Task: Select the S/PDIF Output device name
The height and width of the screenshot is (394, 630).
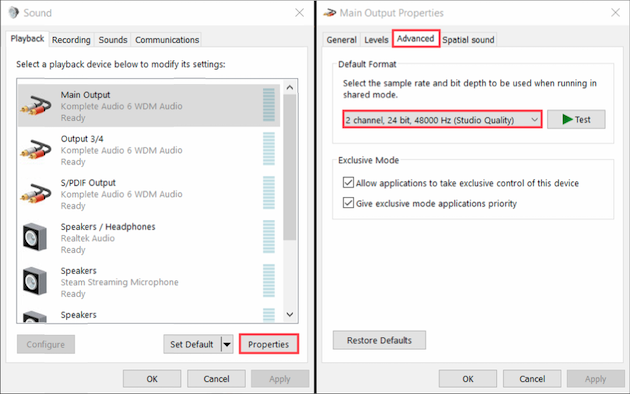Action: [x=88, y=183]
